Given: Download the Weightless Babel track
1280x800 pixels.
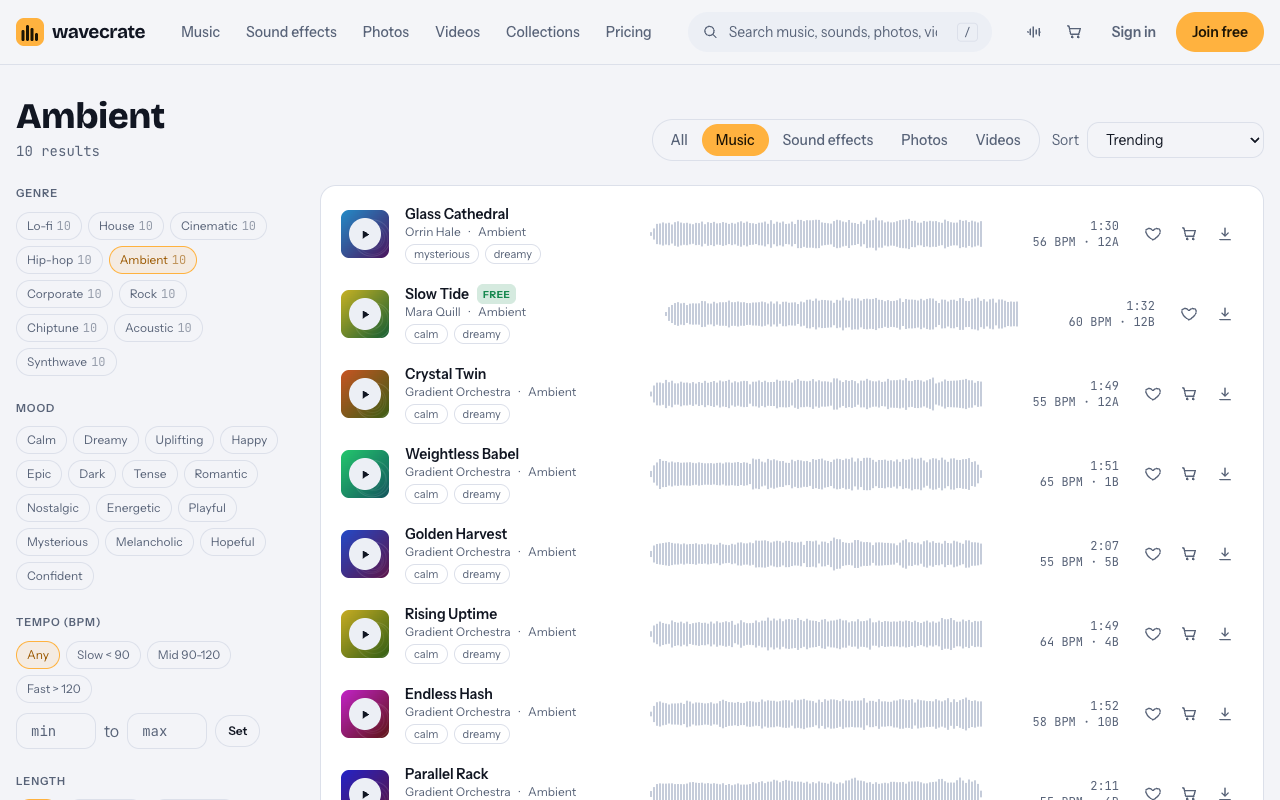Looking at the screenshot, I should (1225, 474).
